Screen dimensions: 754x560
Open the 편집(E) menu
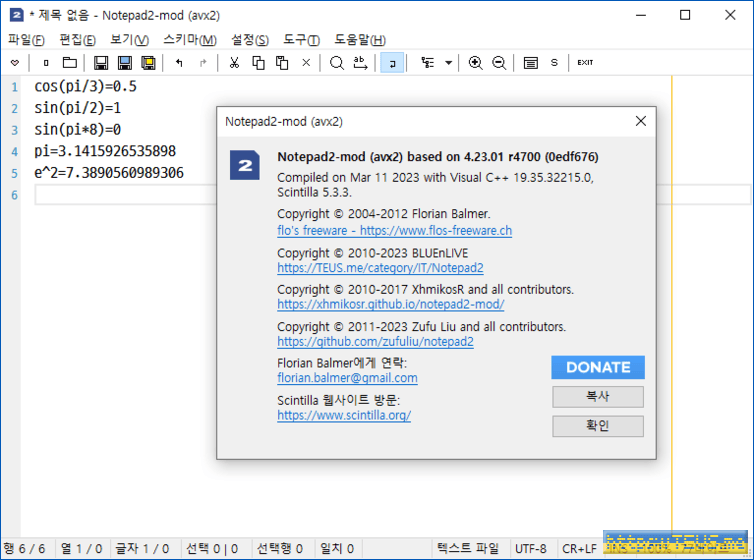[x=77, y=39]
